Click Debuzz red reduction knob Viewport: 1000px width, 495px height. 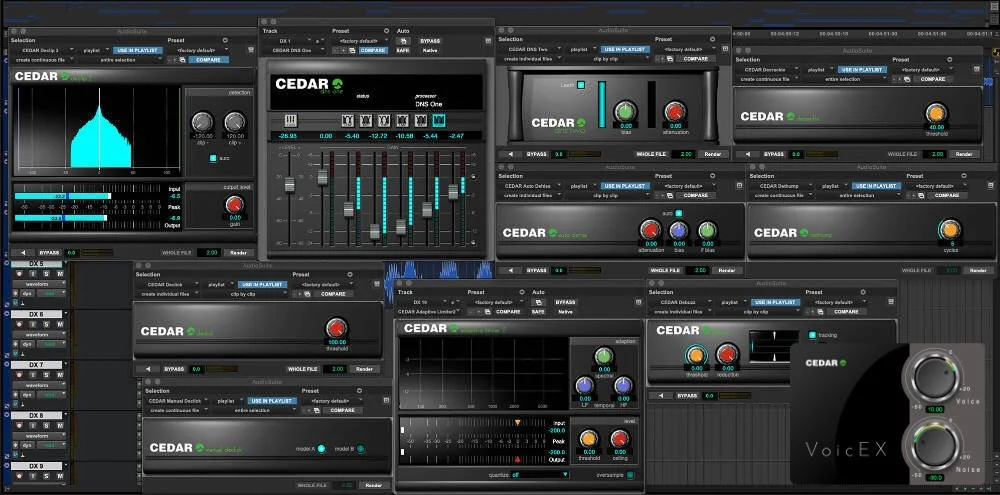[x=727, y=355]
